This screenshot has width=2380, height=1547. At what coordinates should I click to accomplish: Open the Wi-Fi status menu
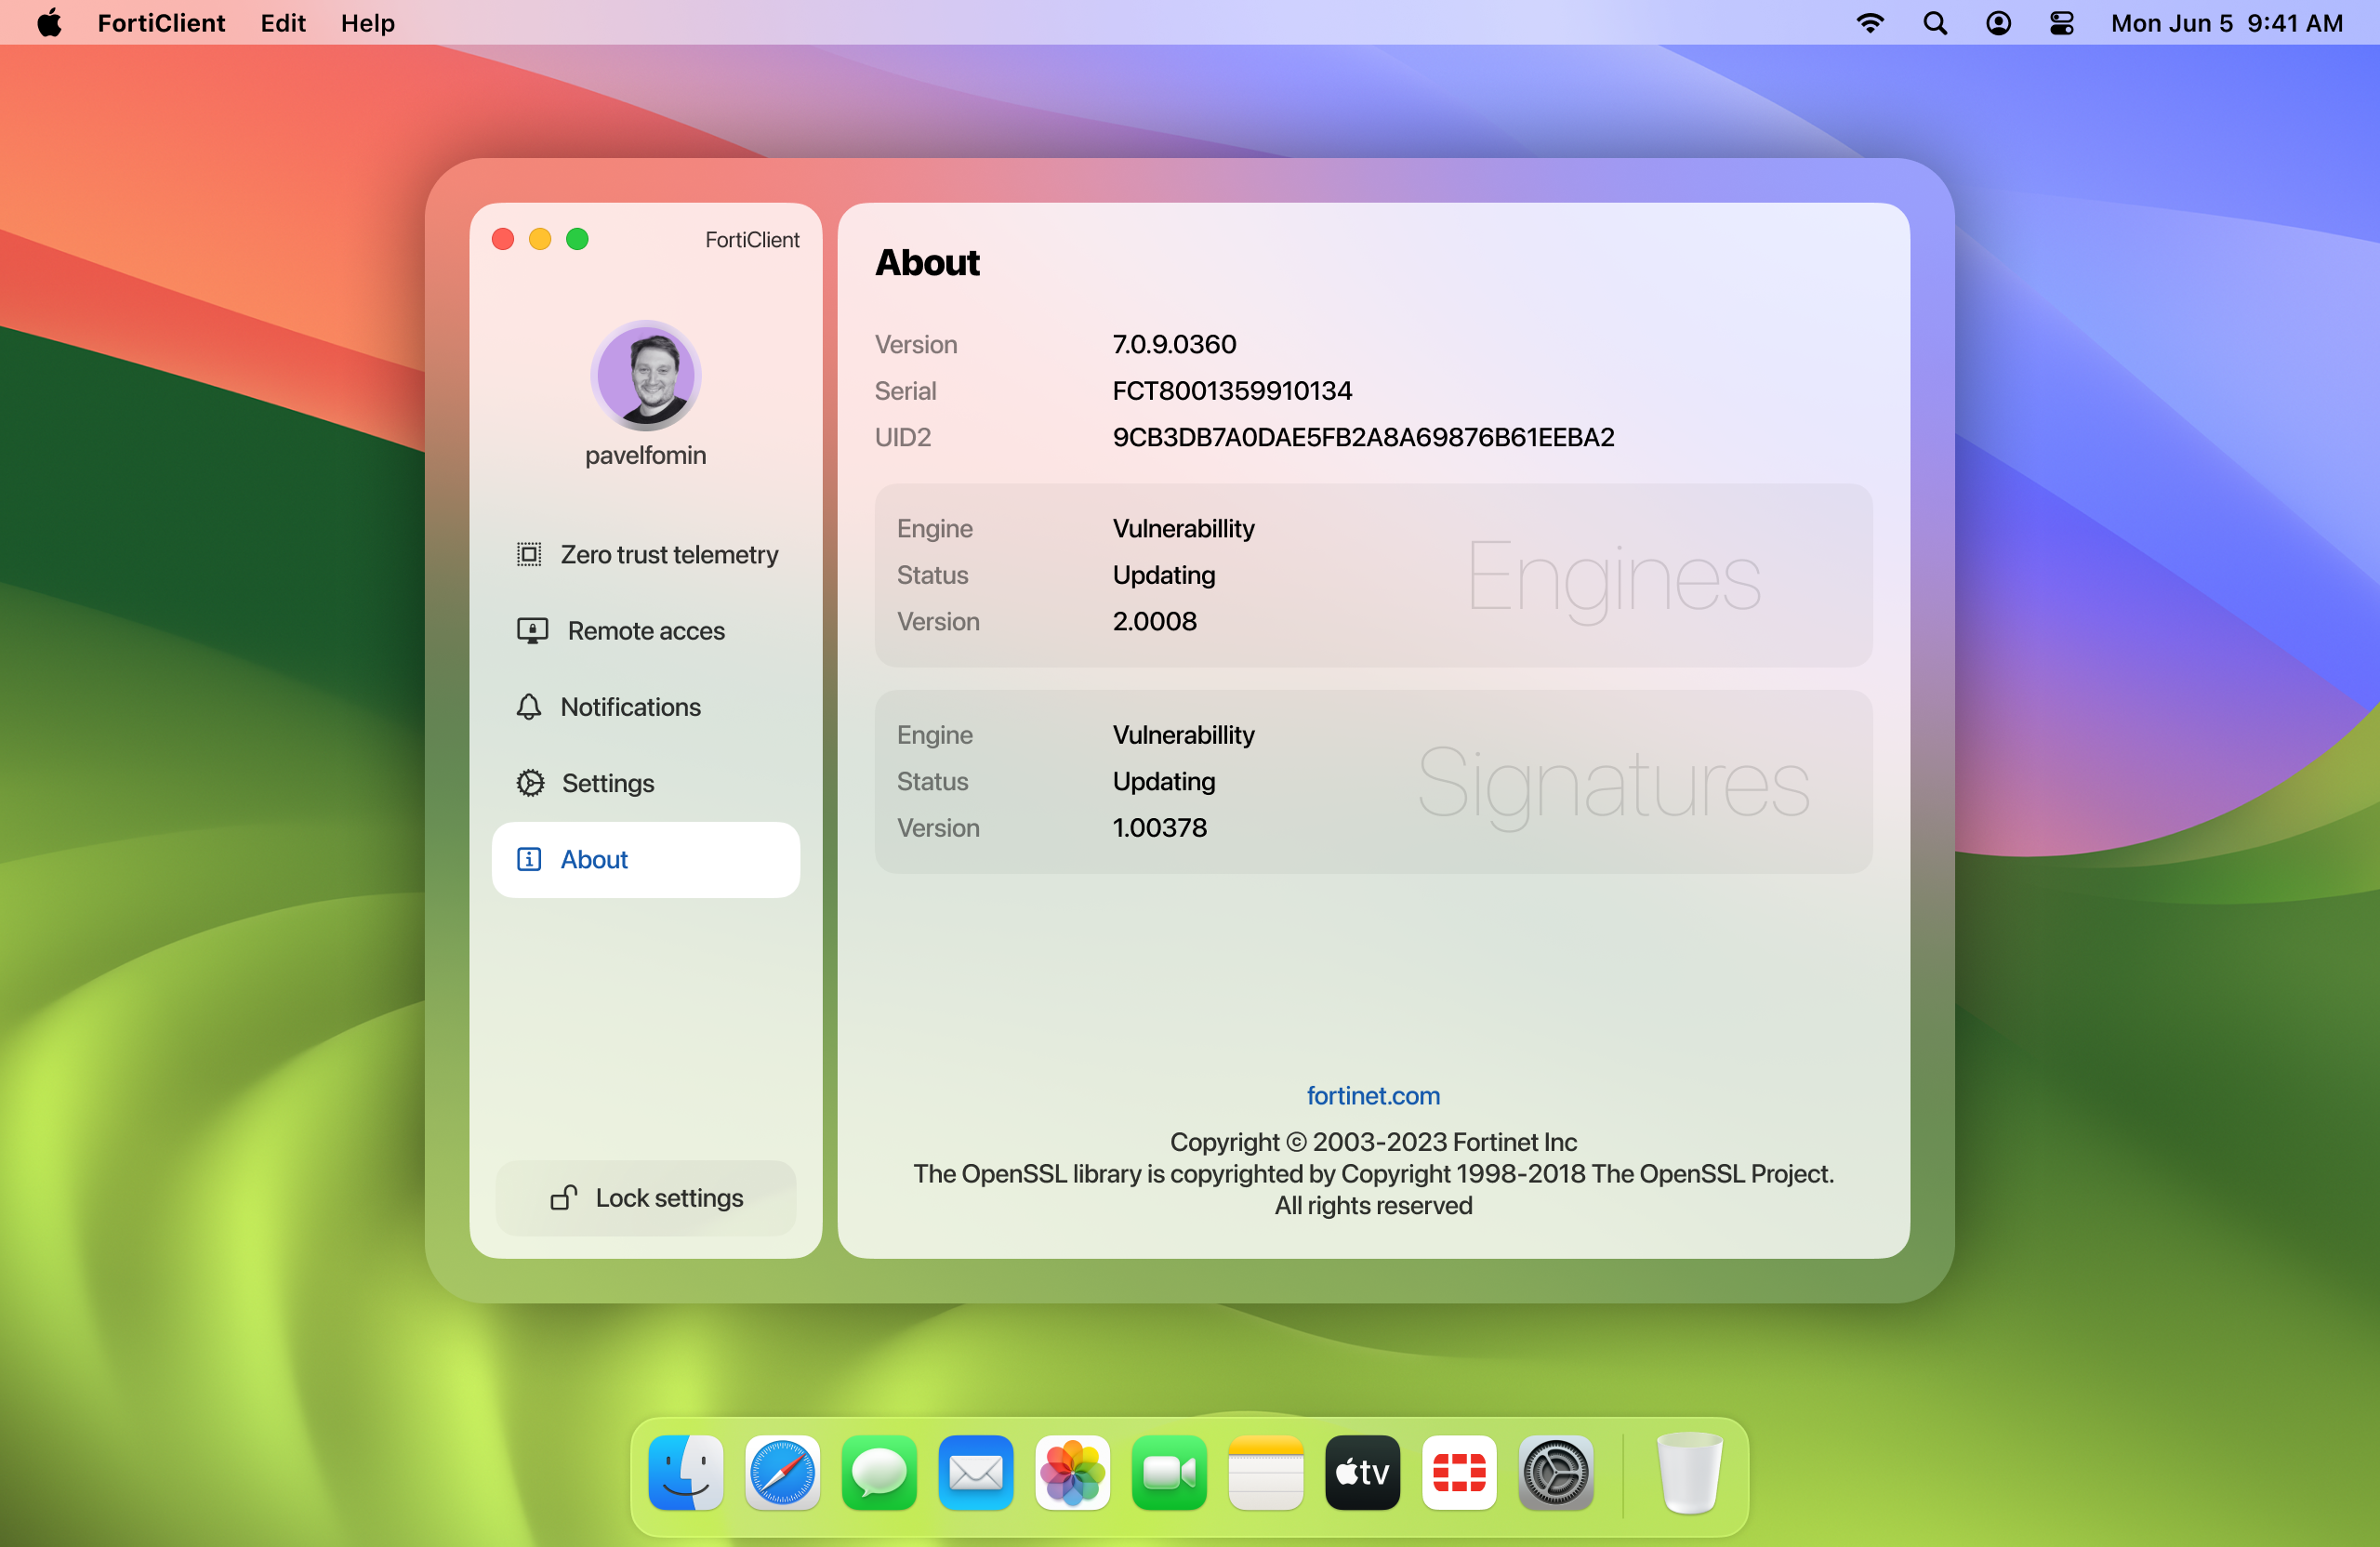(1870, 23)
